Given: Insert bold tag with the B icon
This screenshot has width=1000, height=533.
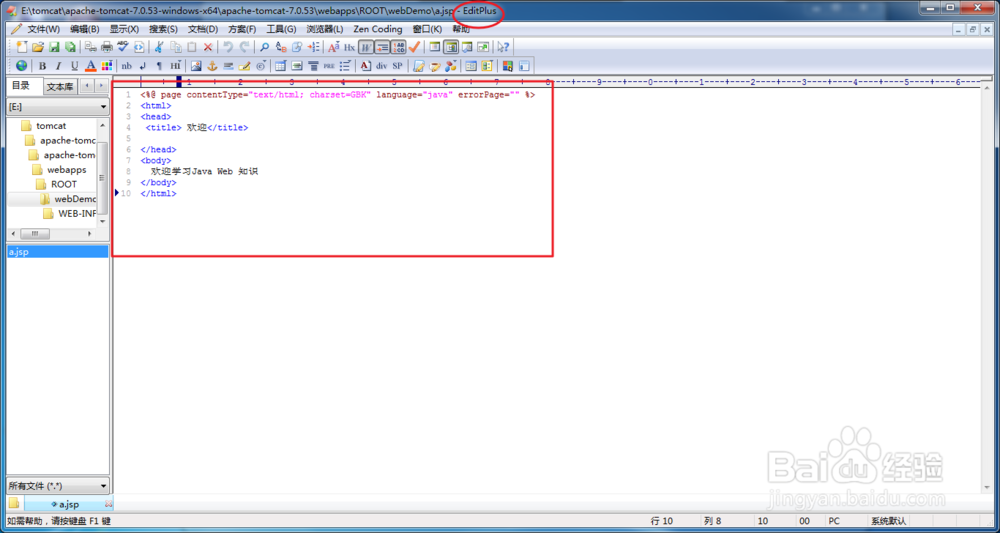Looking at the screenshot, I should point(42,66).
